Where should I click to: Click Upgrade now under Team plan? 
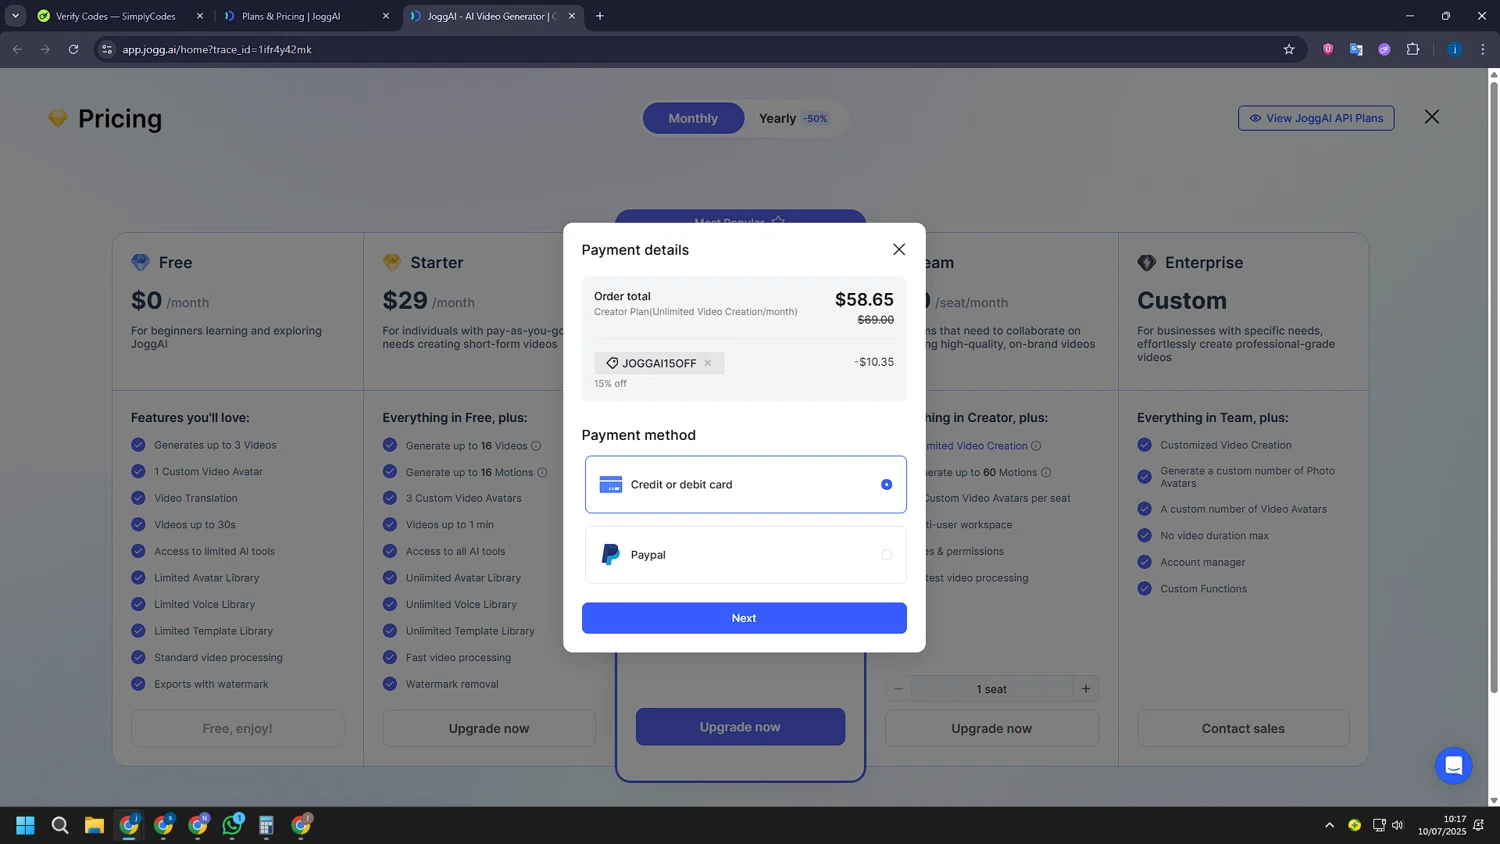coord(992,728)
